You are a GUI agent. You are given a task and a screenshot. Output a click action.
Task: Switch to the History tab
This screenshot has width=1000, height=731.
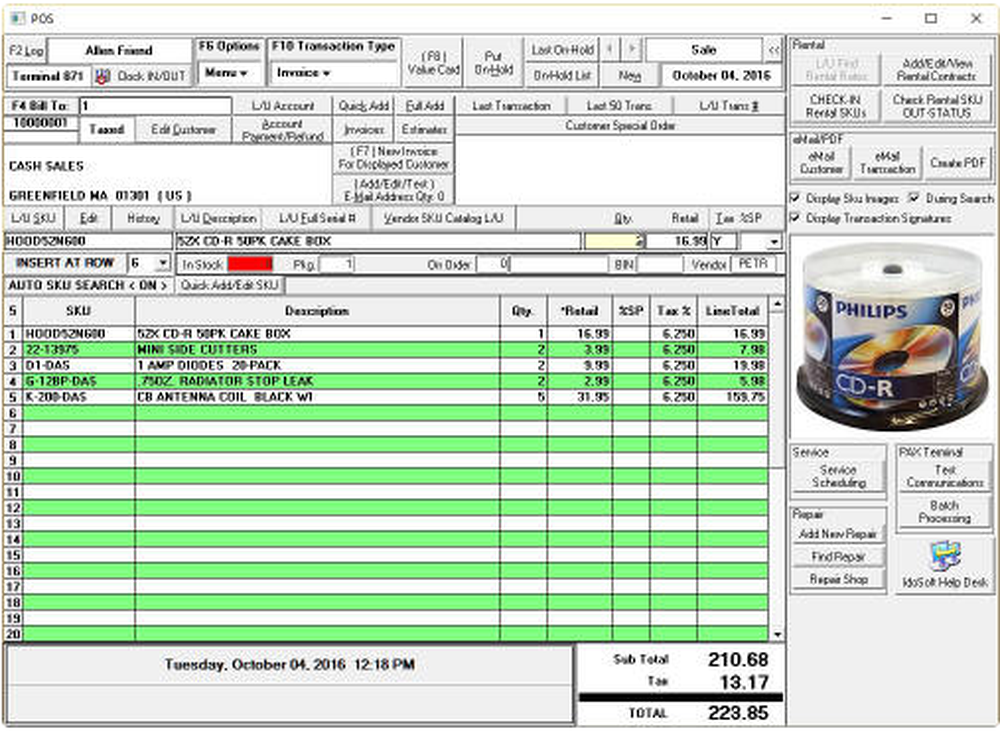[142, 218]
